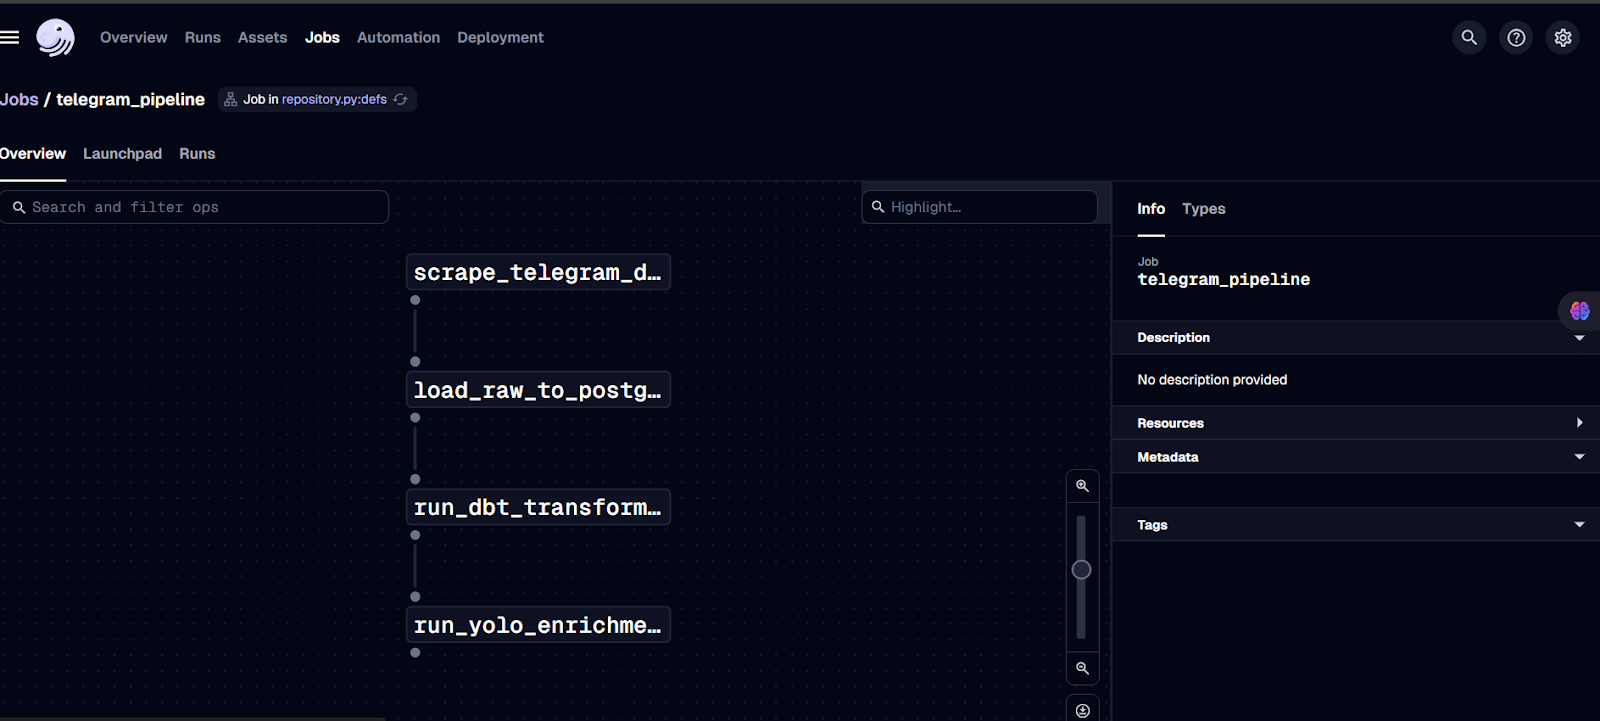Open the Jobs navigation item

click(322, 37)
